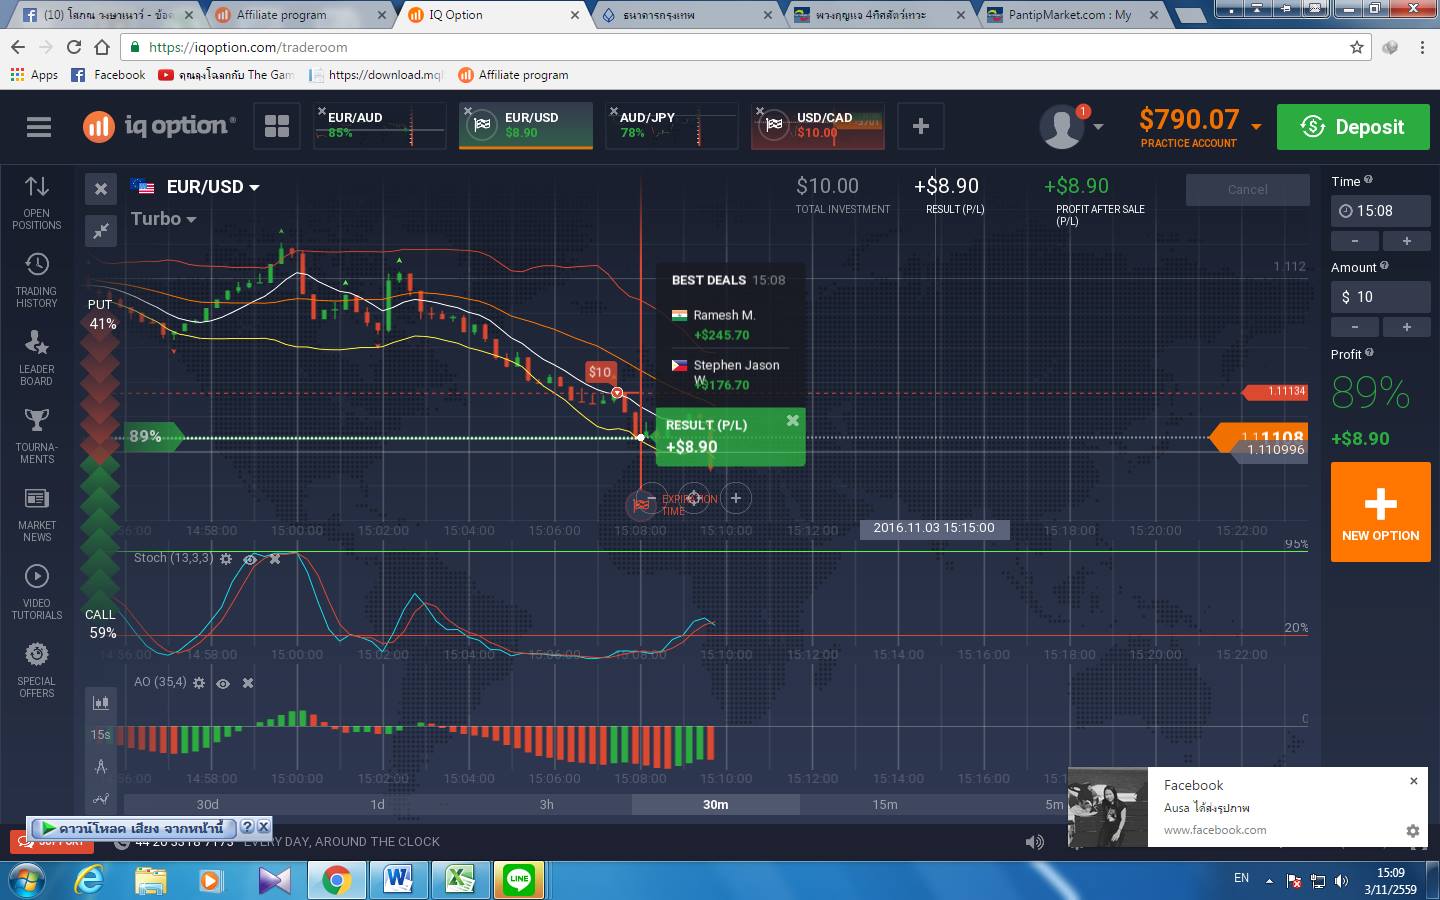Click the Amount field showing $10
1440x900 pixels.
[x=1380, y=297]
